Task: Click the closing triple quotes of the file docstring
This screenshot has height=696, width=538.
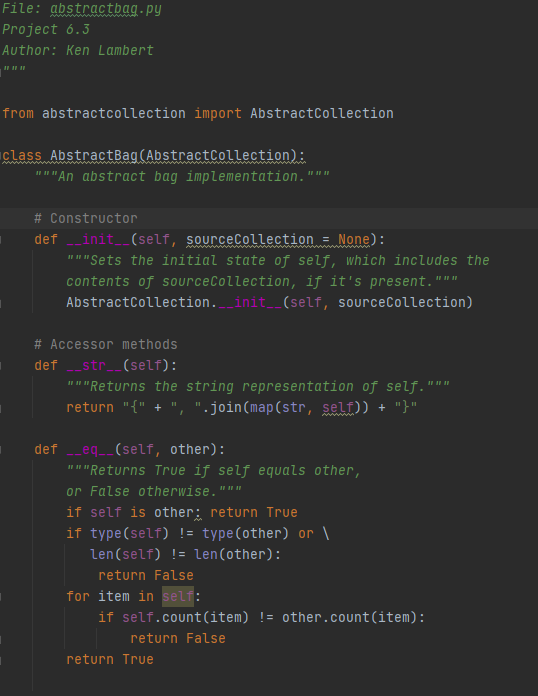Action: pos(14,71)
